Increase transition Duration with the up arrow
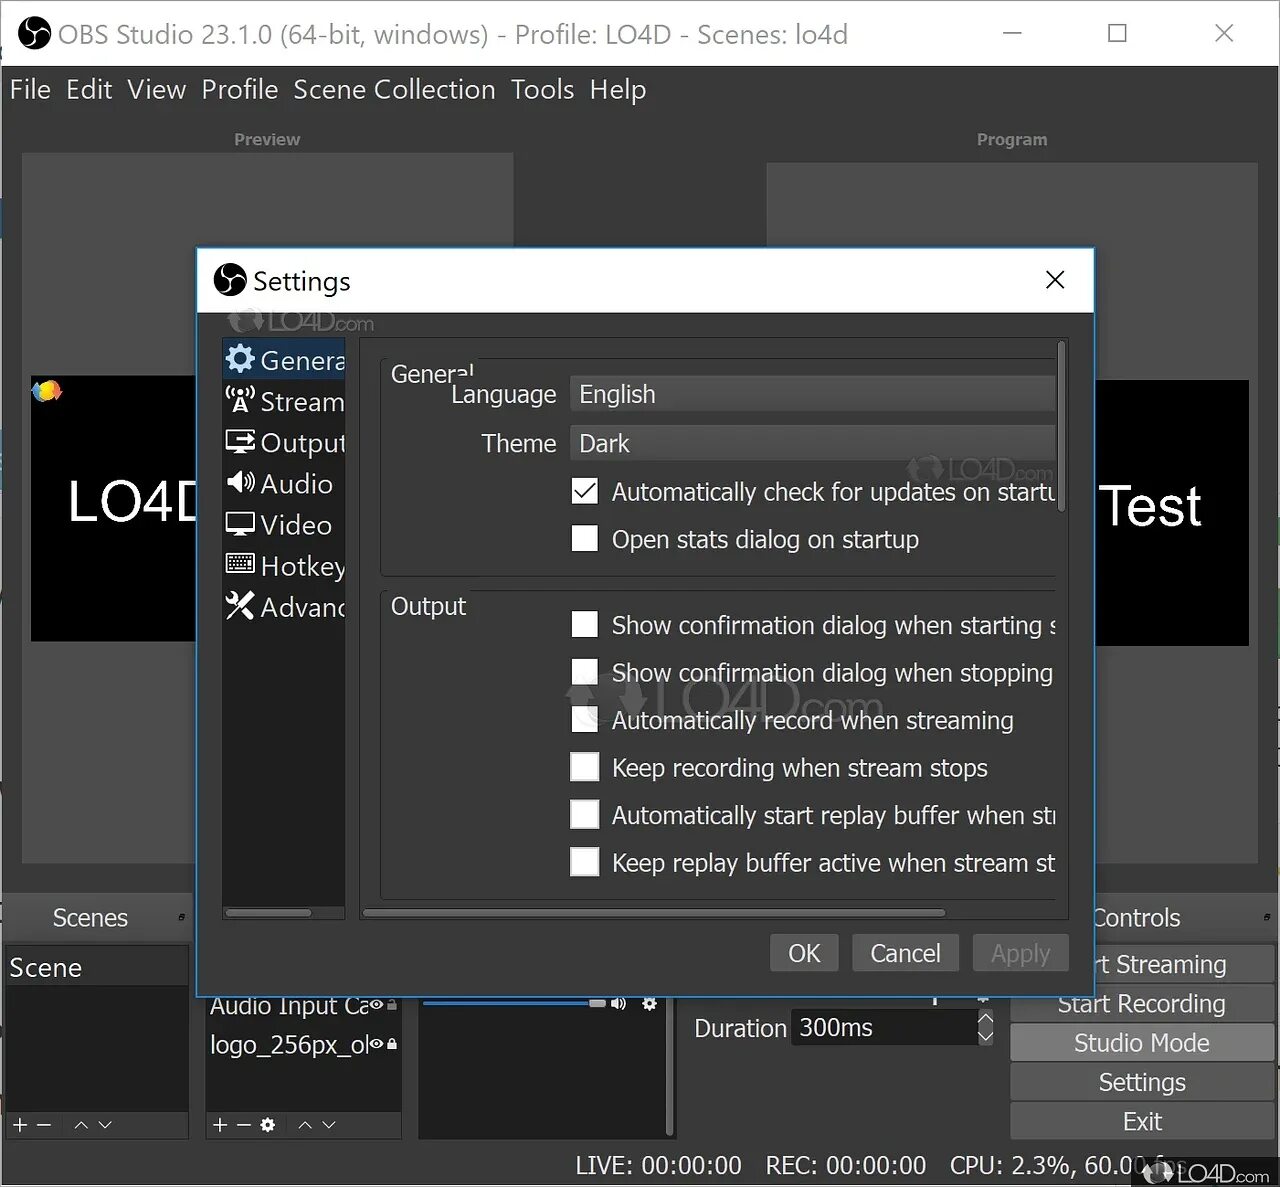1280x1187 pixels. pos(986,1018)
